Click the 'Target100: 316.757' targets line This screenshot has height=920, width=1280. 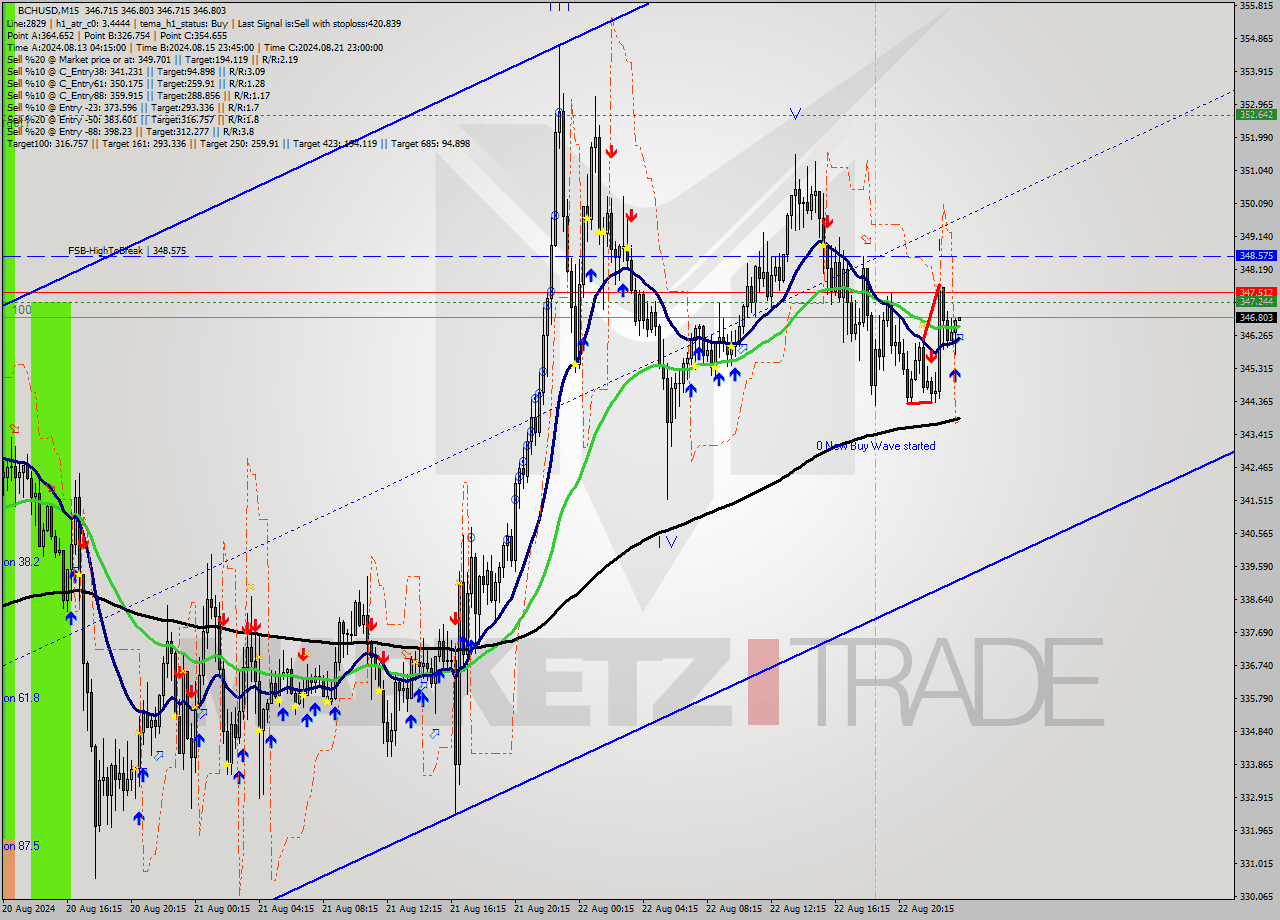point(238,143)
